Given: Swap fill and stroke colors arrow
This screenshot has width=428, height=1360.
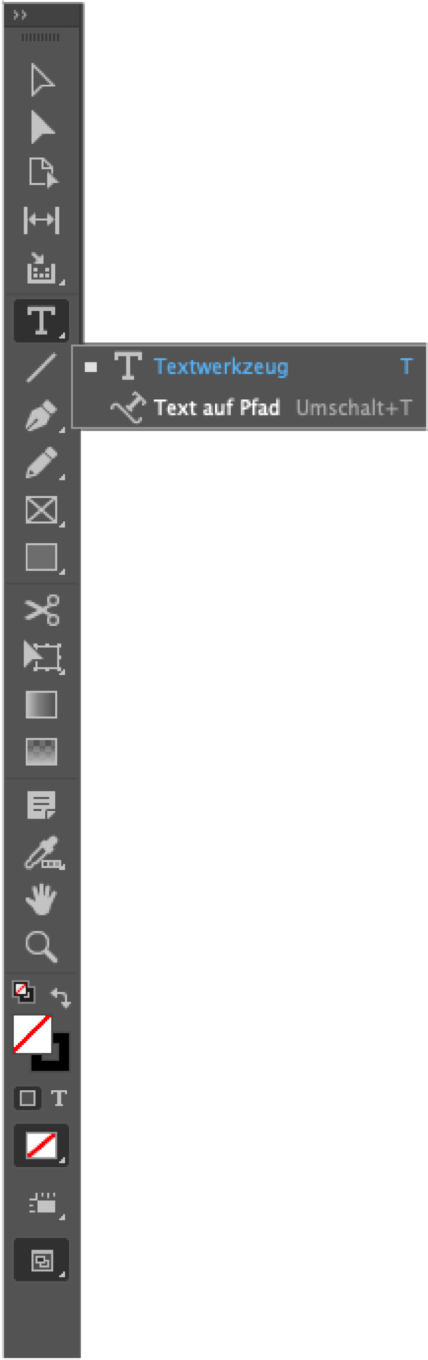Looking at the screenshot, I should pos(59,997).
